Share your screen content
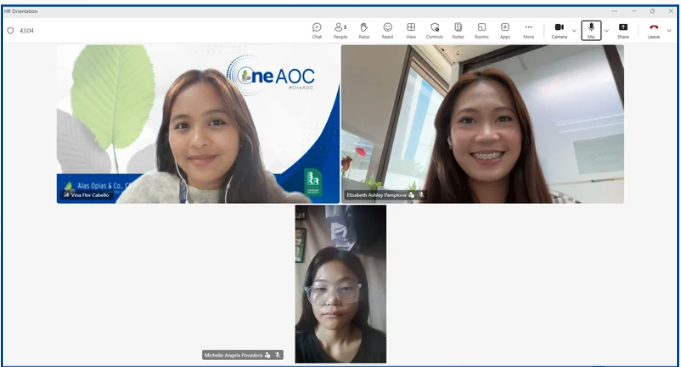The image size is (681, 367). point(623,30)
